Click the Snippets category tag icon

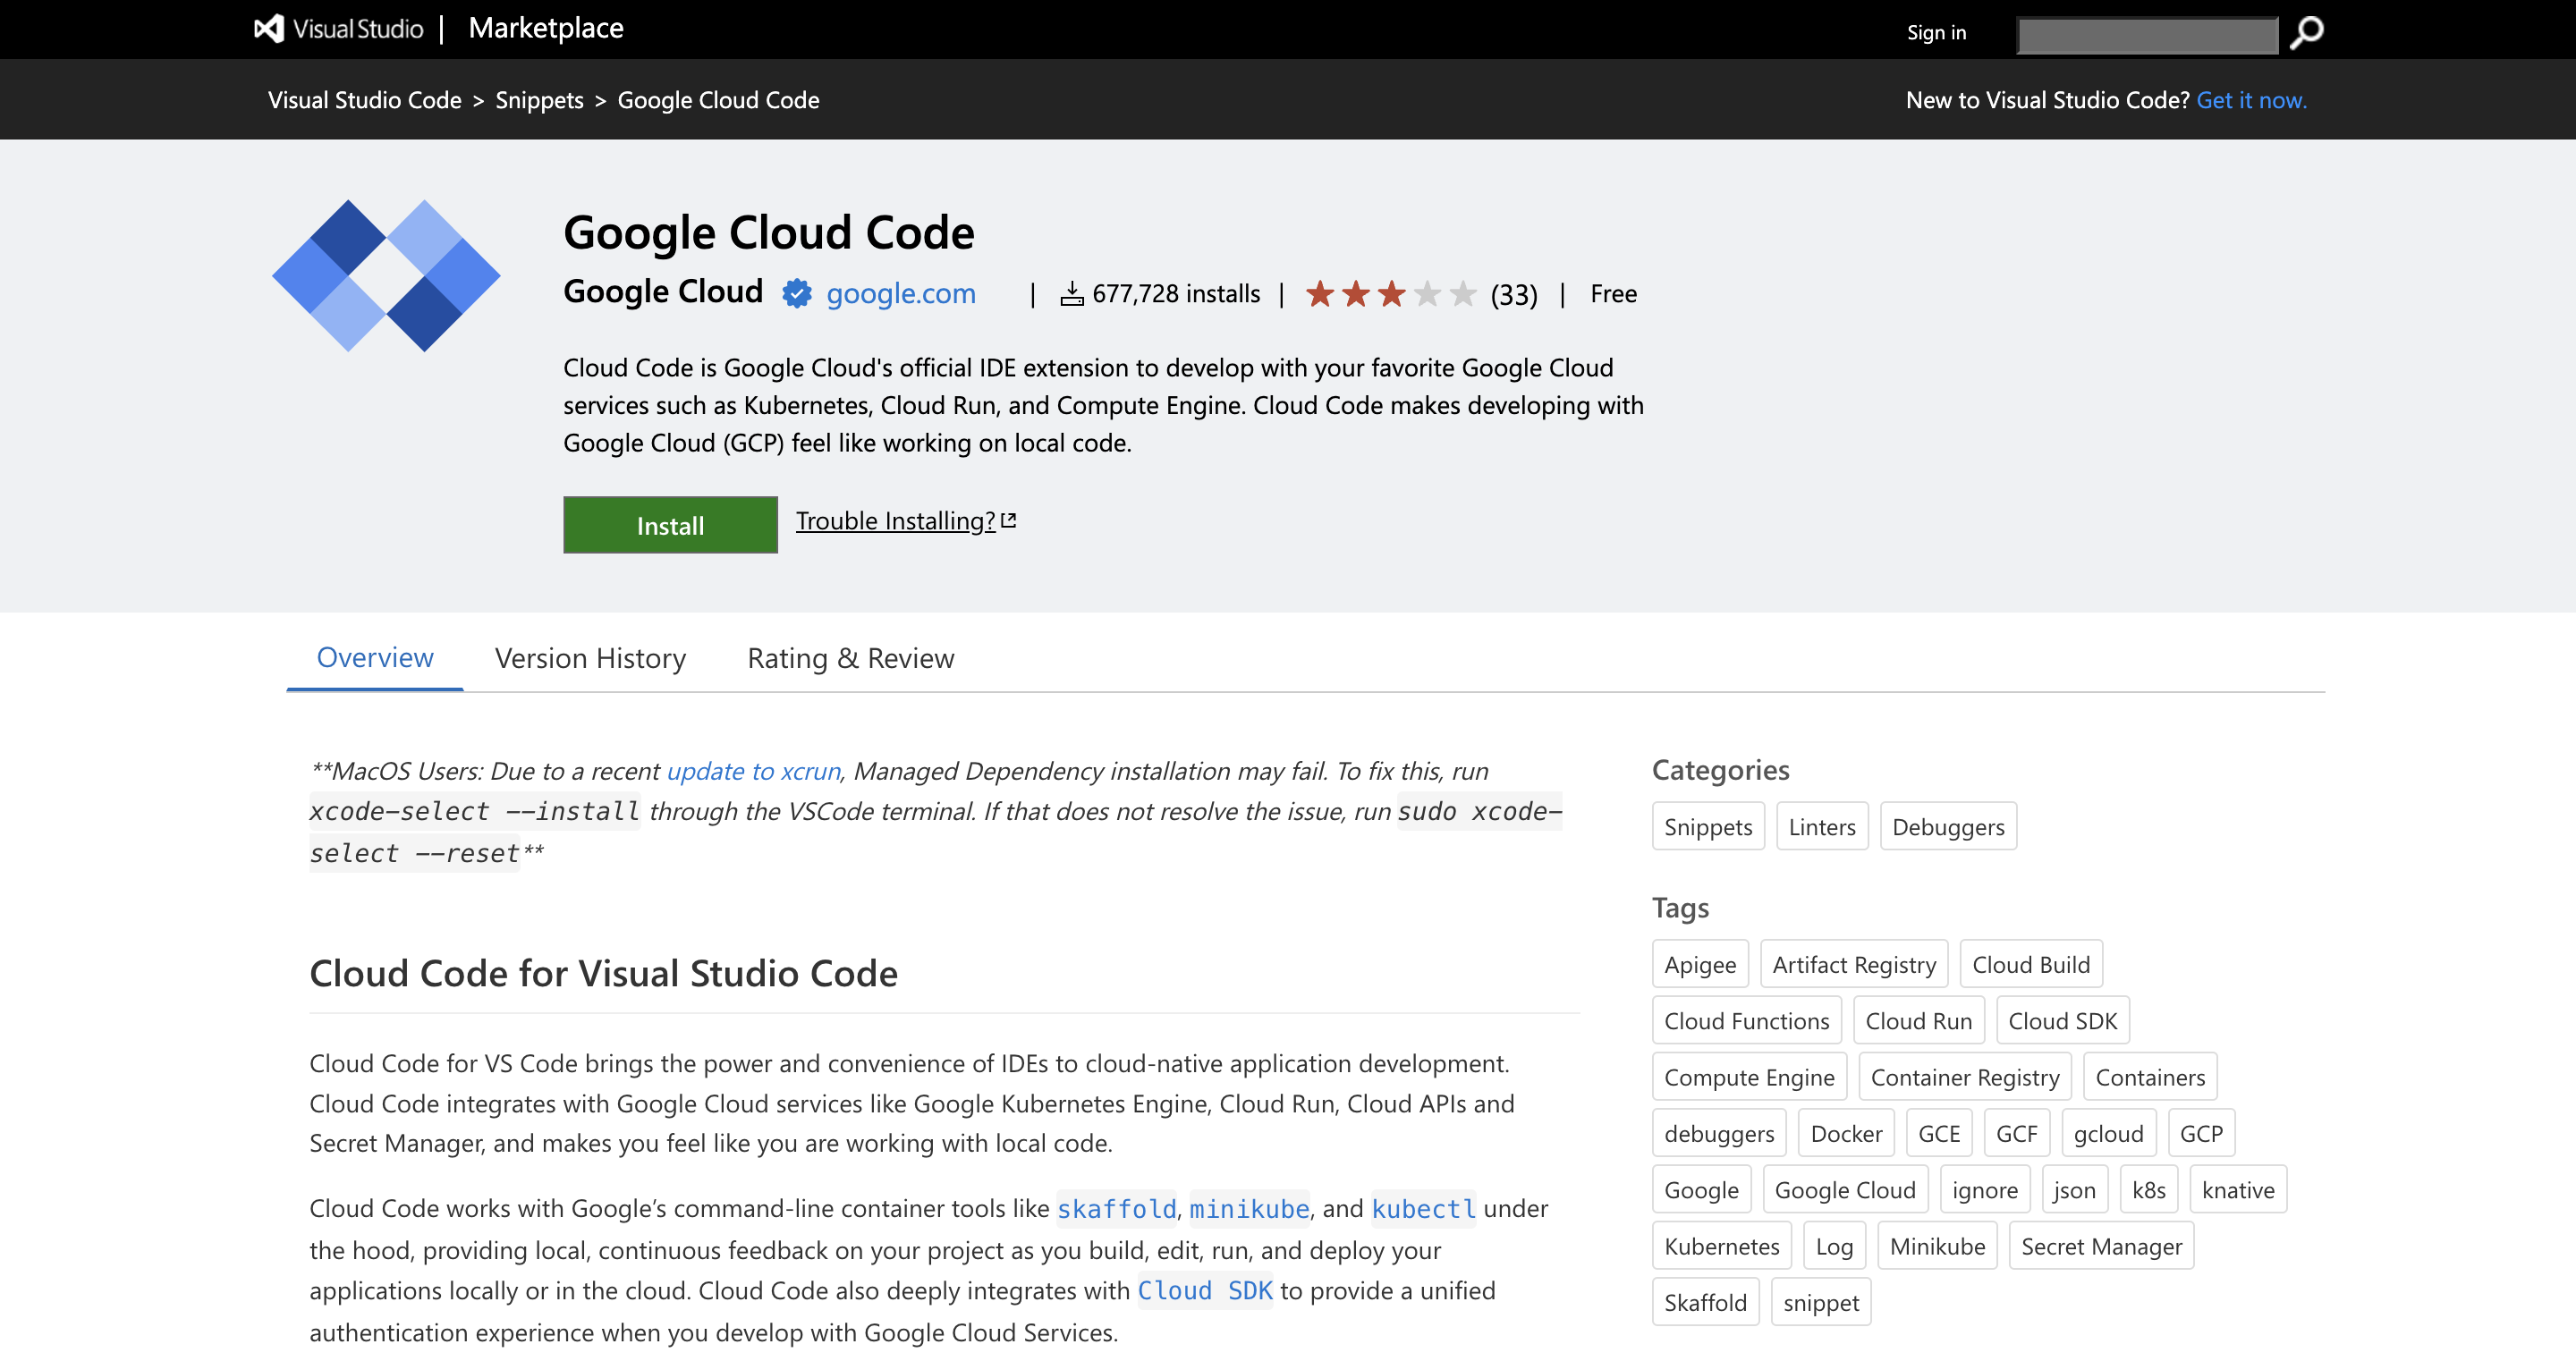[1708, 828]
